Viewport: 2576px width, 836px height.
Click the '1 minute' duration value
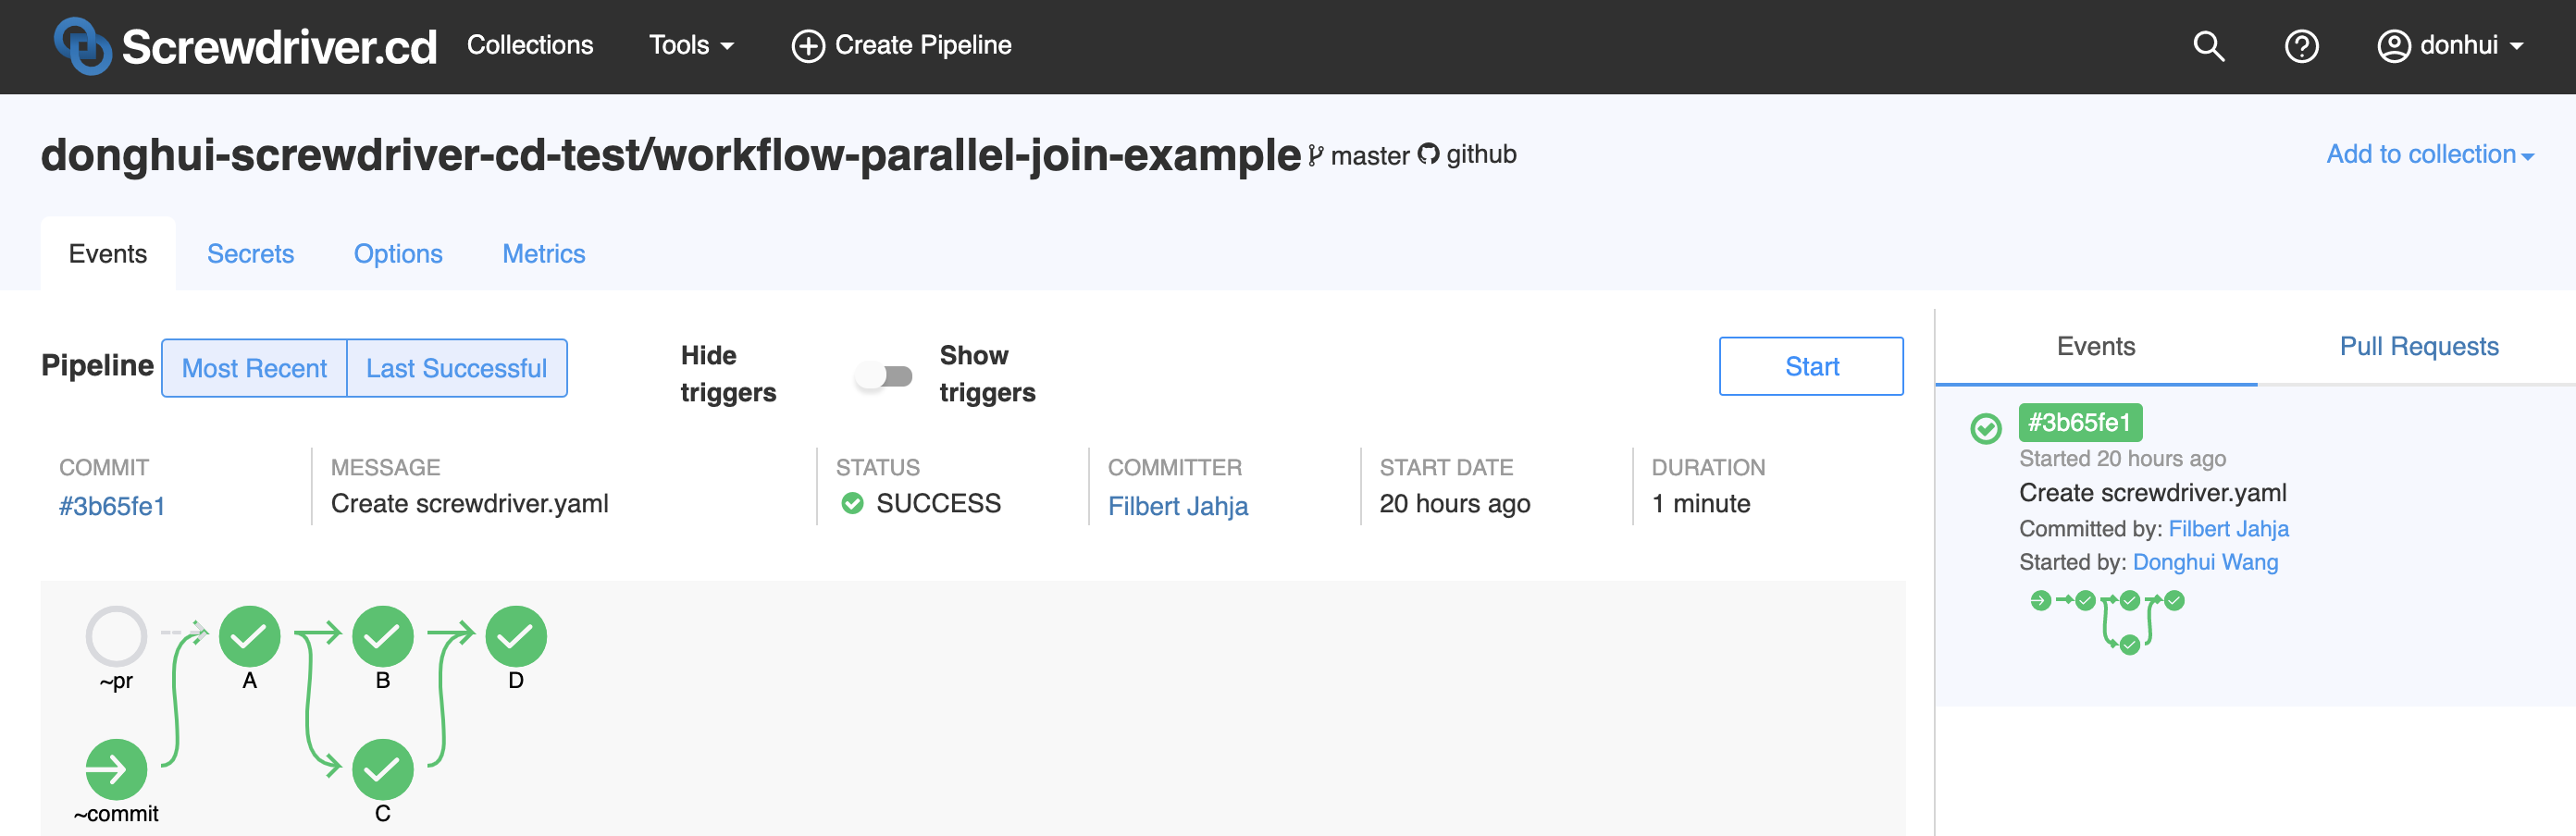tap(1701, 503)
